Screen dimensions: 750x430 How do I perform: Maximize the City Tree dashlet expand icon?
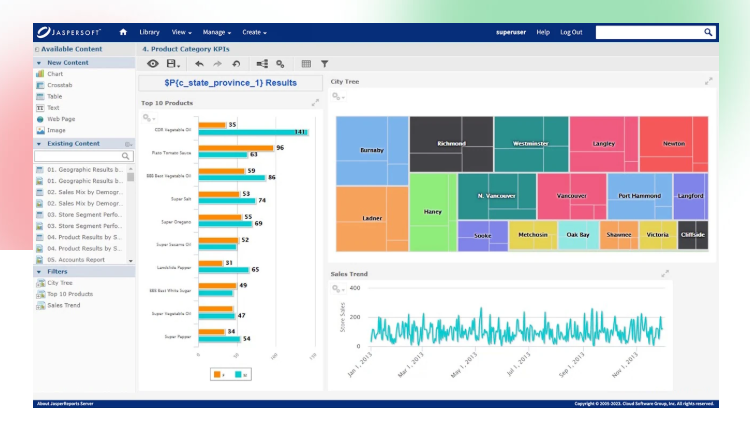(x=708, y=81)
